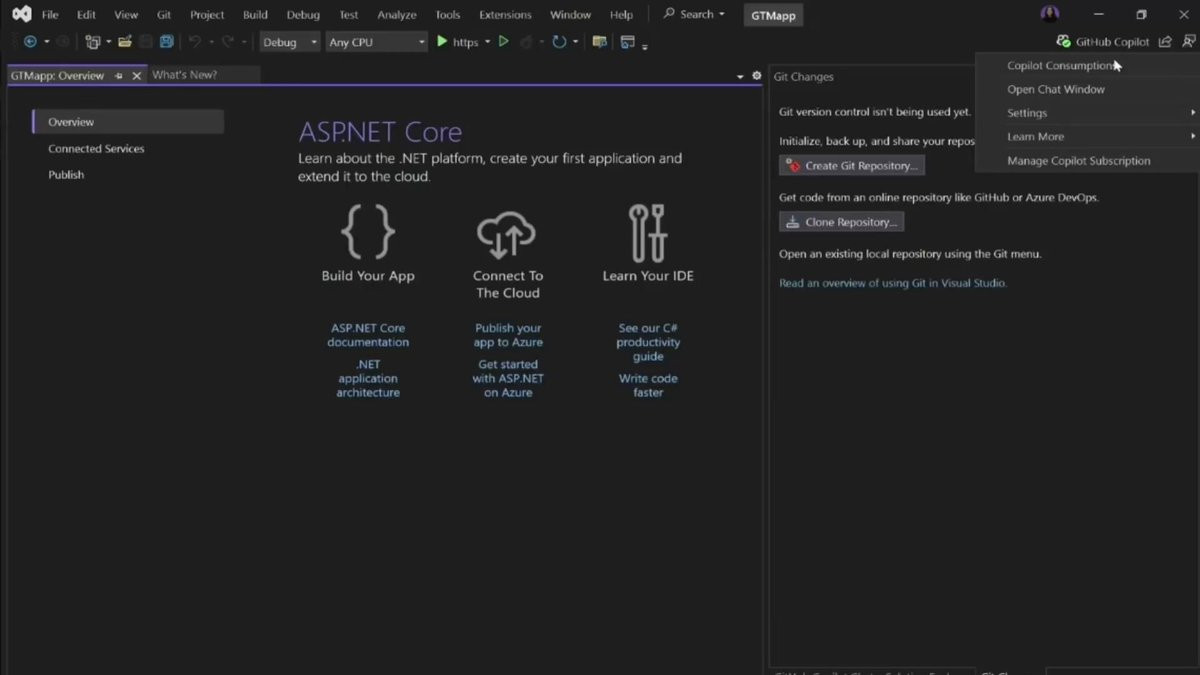Open the Project menu
Viewport: 1200px width, 675px height.
207,15
